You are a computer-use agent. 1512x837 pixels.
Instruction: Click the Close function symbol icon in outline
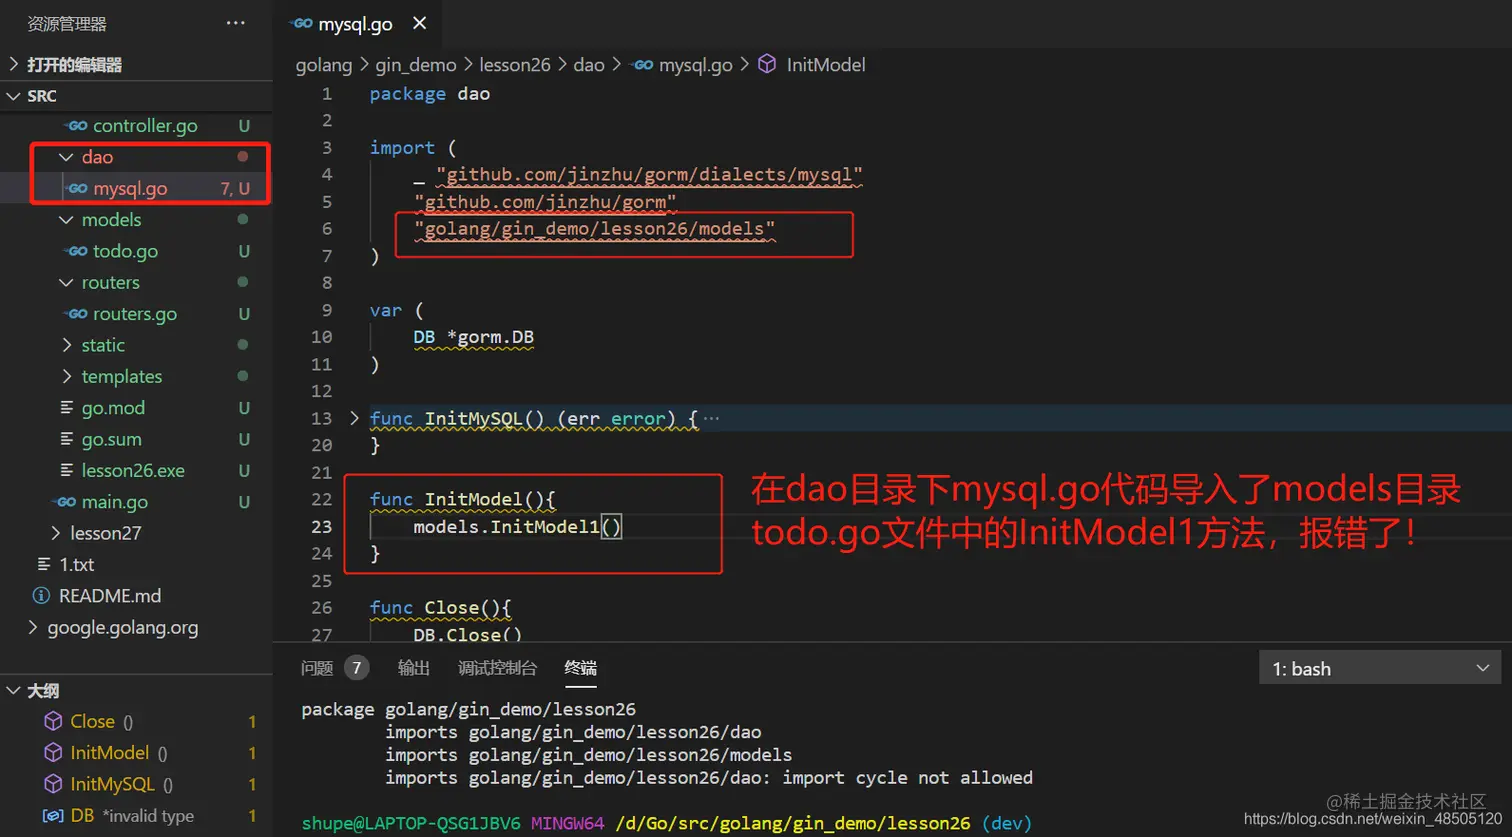coord(53,721)
